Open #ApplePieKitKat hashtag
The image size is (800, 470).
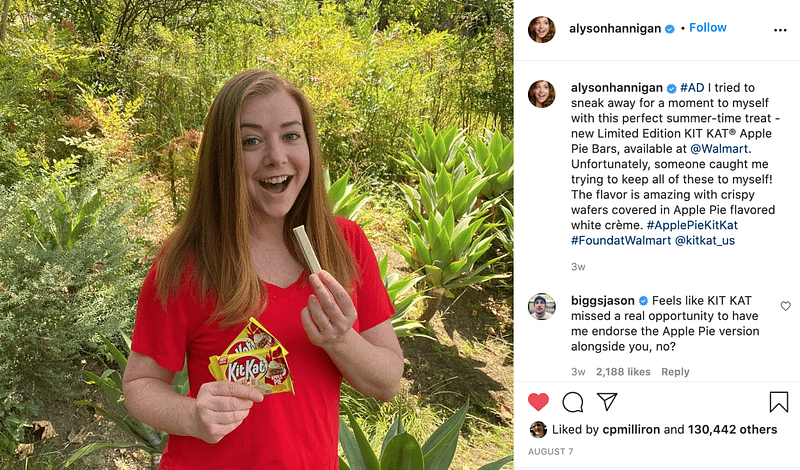[x=692, y=225]
